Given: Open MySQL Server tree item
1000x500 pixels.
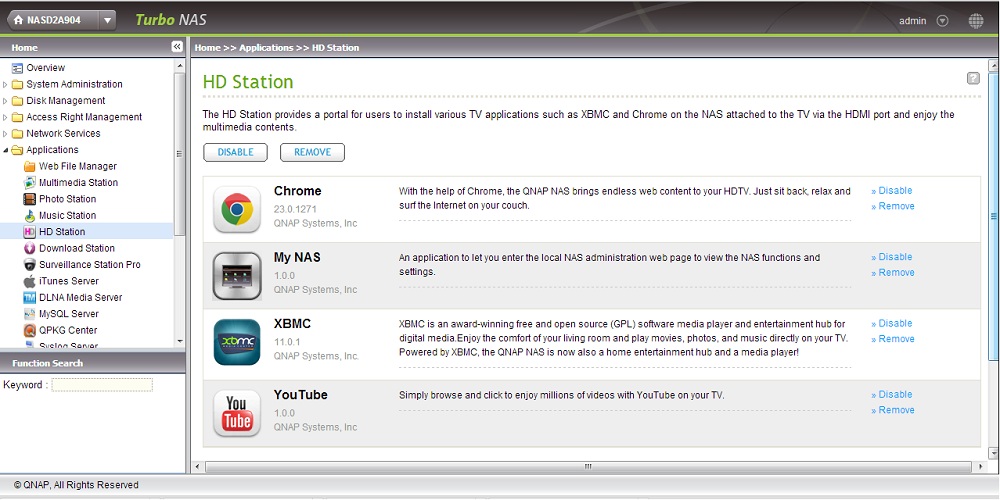Looking at the screenshot, I should coord(69,314).
